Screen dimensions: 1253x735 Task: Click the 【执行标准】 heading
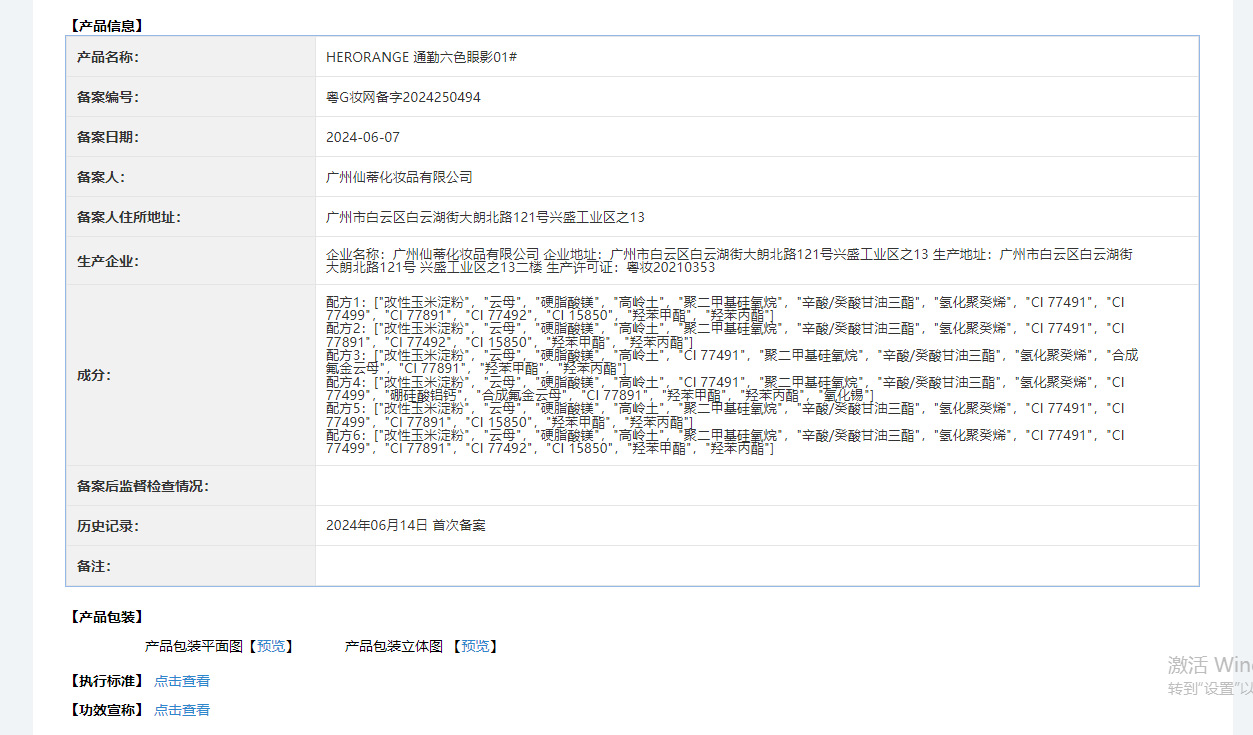coord(107,681)
